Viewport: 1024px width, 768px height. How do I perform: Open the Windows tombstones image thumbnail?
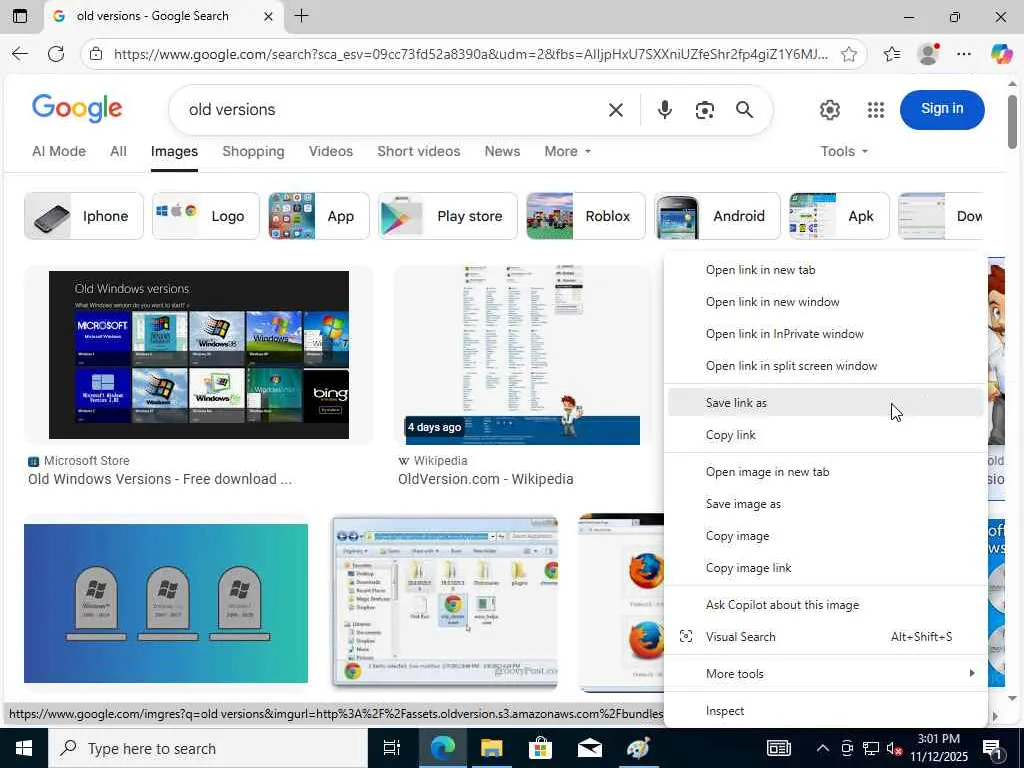coord(166,603)
